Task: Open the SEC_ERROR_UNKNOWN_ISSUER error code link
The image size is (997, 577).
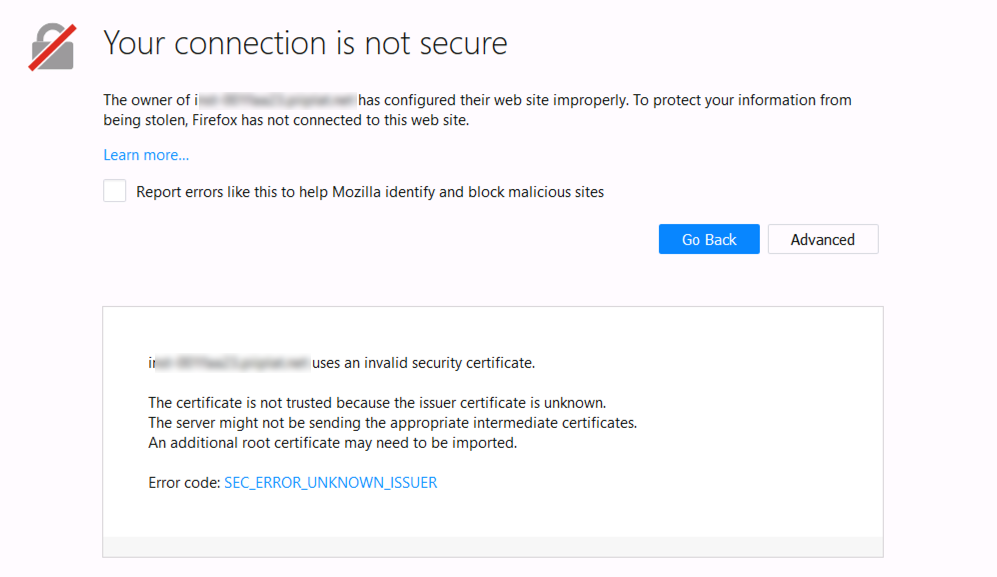Action: [x=331, y=483]
